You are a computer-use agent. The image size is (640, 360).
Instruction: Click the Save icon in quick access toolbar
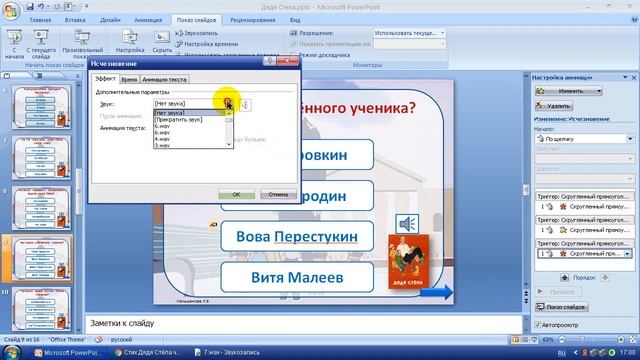click(x=30, y=7)
